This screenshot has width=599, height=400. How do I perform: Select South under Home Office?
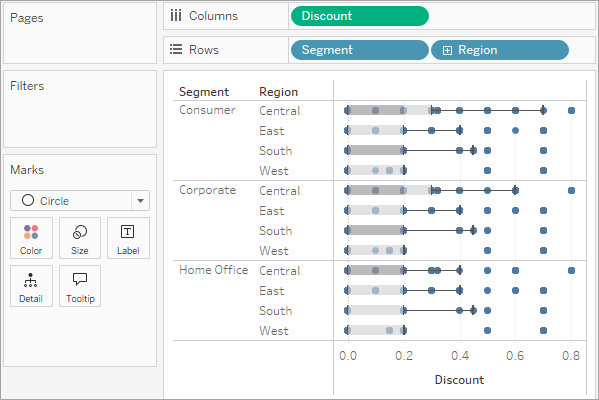(275, 311)
